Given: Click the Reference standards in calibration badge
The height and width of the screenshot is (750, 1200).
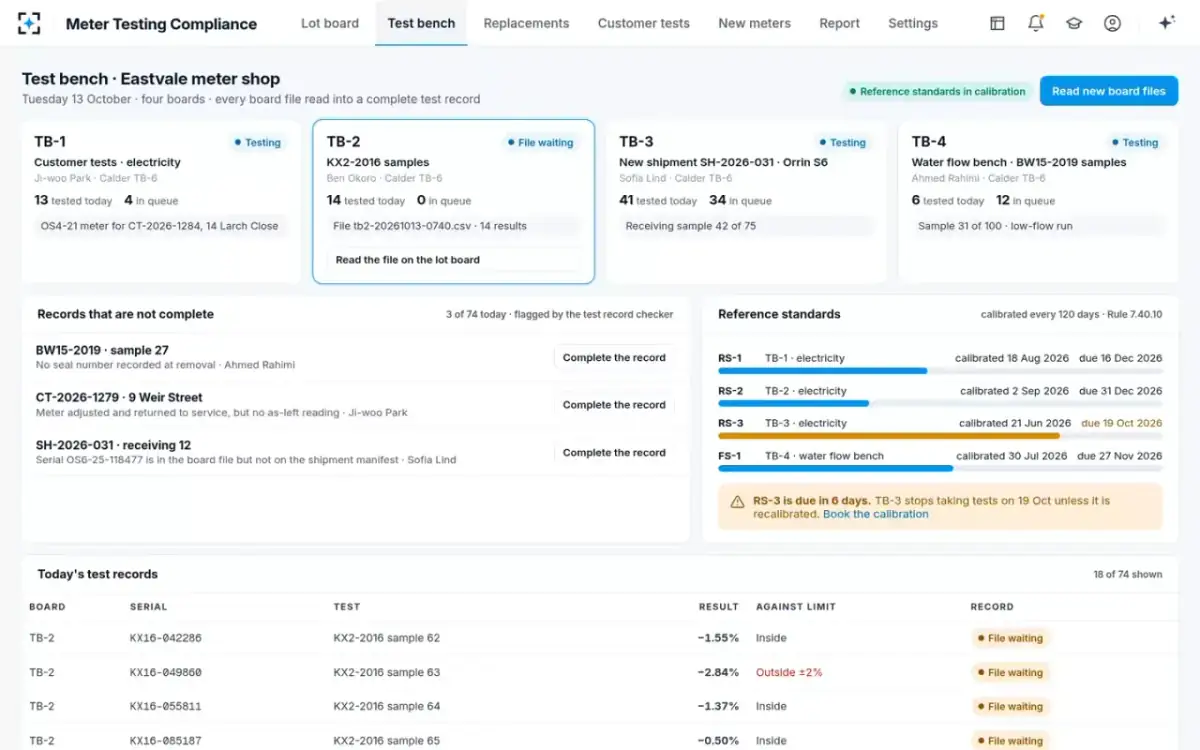Looking at the screenshot, I should coord(937,91).
